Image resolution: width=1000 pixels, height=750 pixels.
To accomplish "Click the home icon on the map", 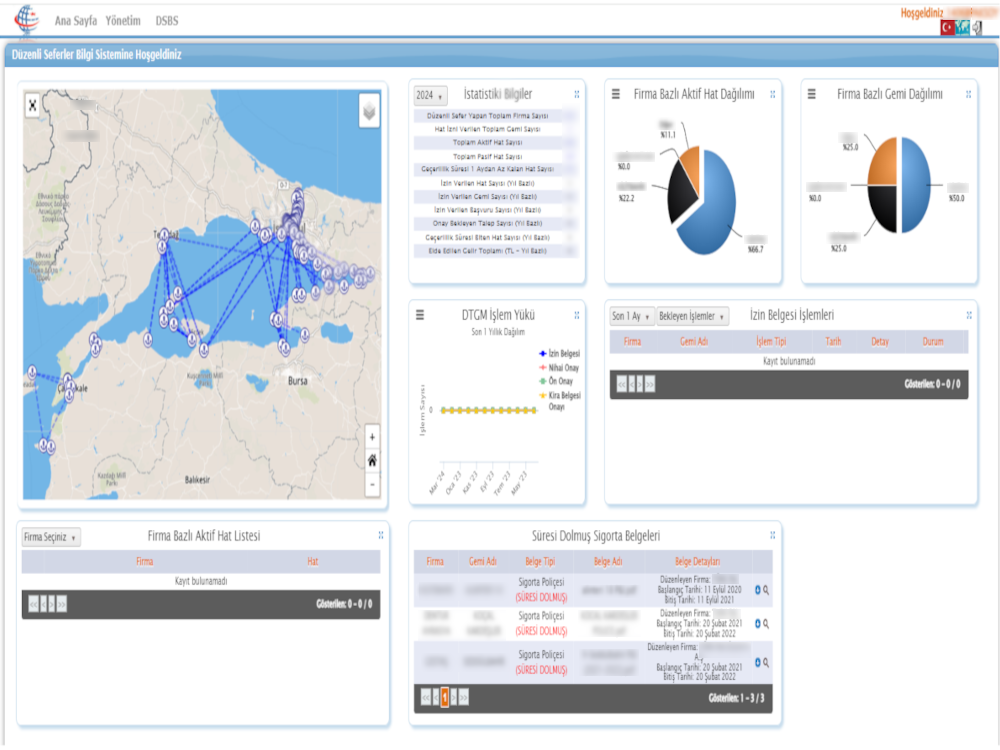I will click(x=370, y=460).
